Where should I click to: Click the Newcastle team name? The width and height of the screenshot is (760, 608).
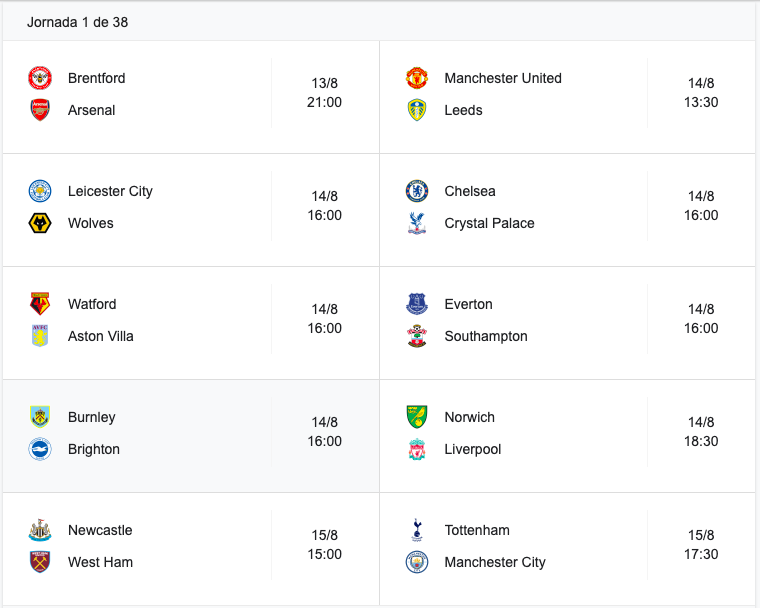[x=100, y=530]
